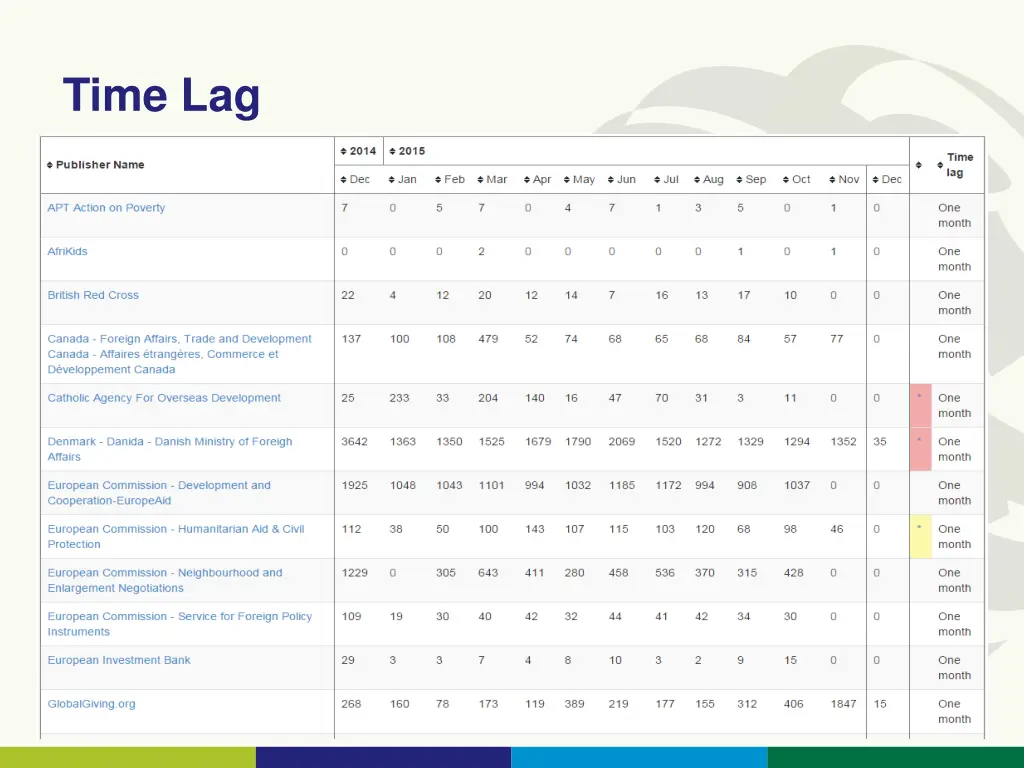Sort by 2015 Dec column
This screenshot has width=1024, height=768.
887,180
